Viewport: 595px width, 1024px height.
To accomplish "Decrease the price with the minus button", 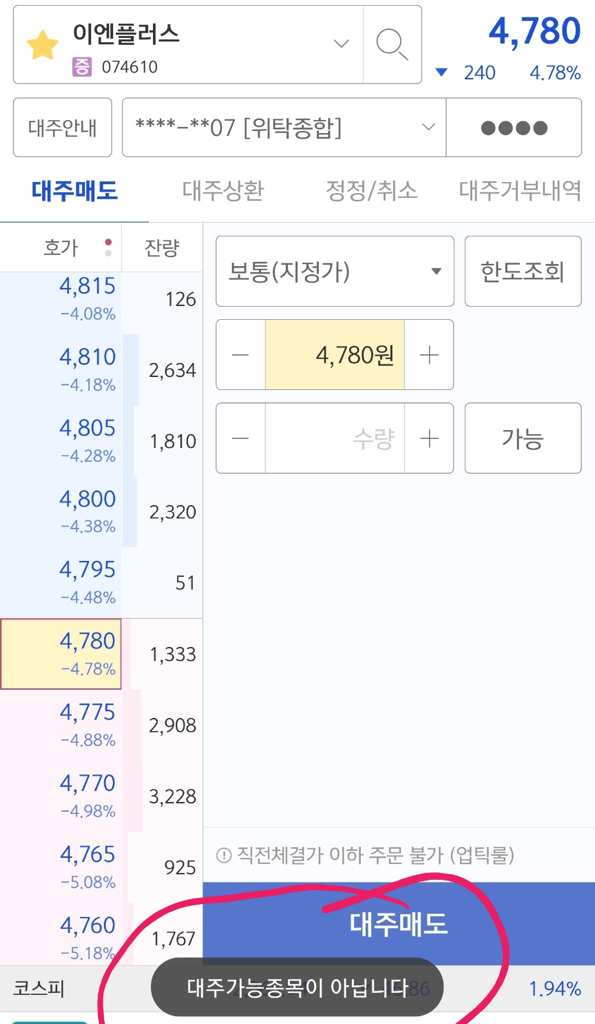I will pyautogui.click(x=240, y=355).
